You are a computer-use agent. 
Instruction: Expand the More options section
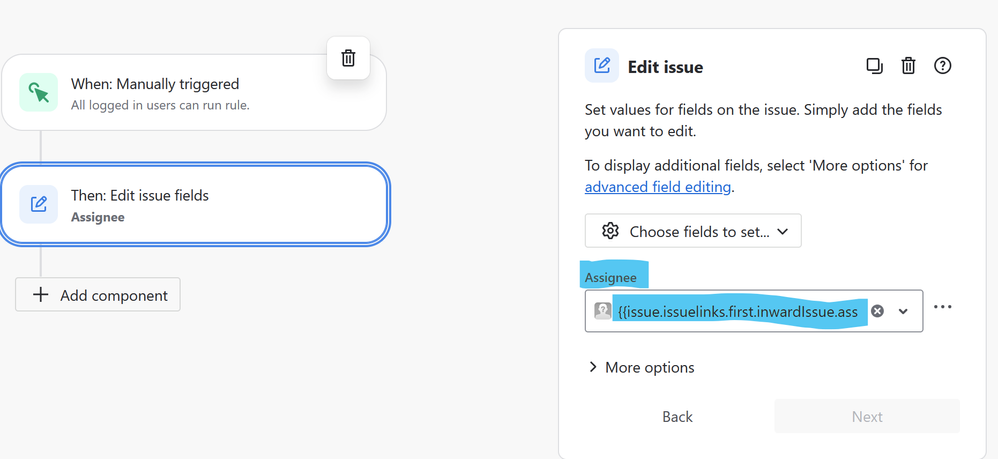[x=640, y=367]
